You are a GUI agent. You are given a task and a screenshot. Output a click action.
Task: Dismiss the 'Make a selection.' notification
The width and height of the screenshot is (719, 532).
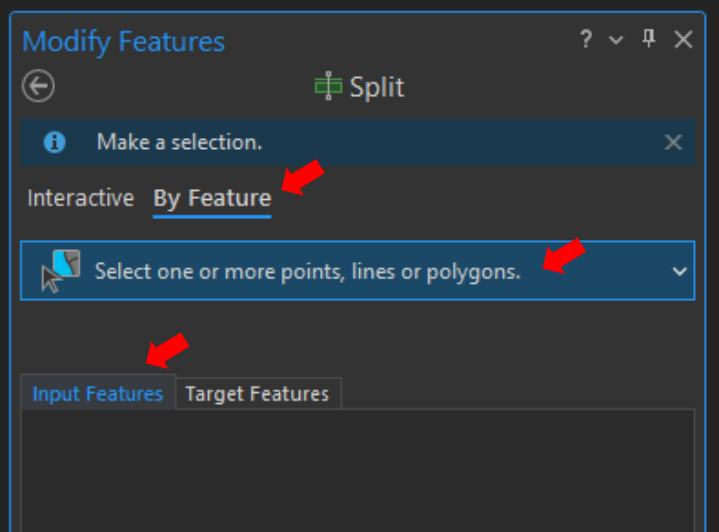tap(673, 142)
